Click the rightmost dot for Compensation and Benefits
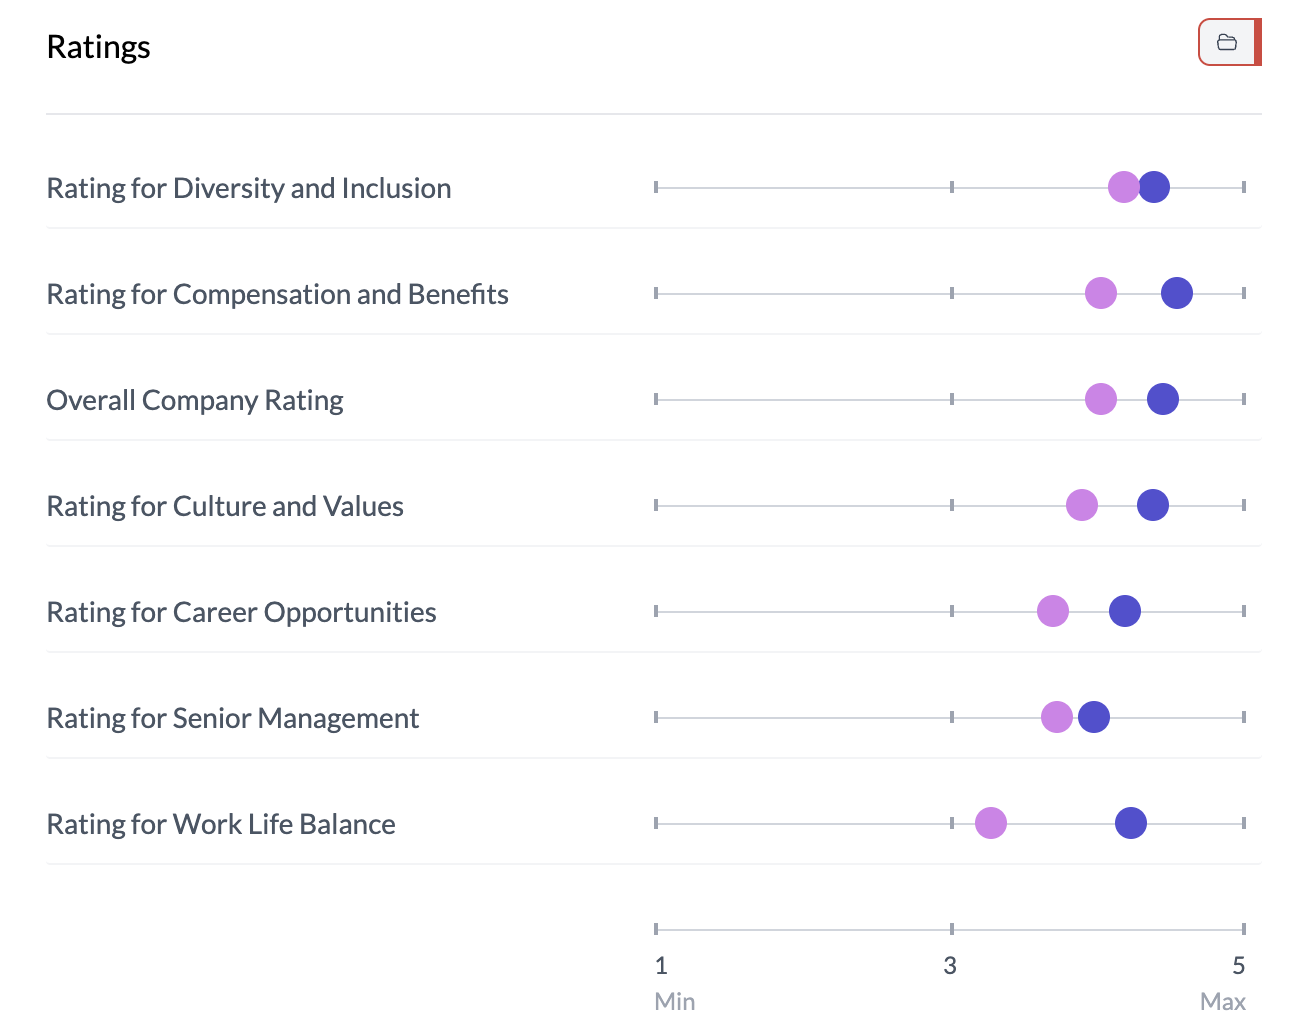The height and width of the screenshot is (1028, 1300). point(1178,292)
